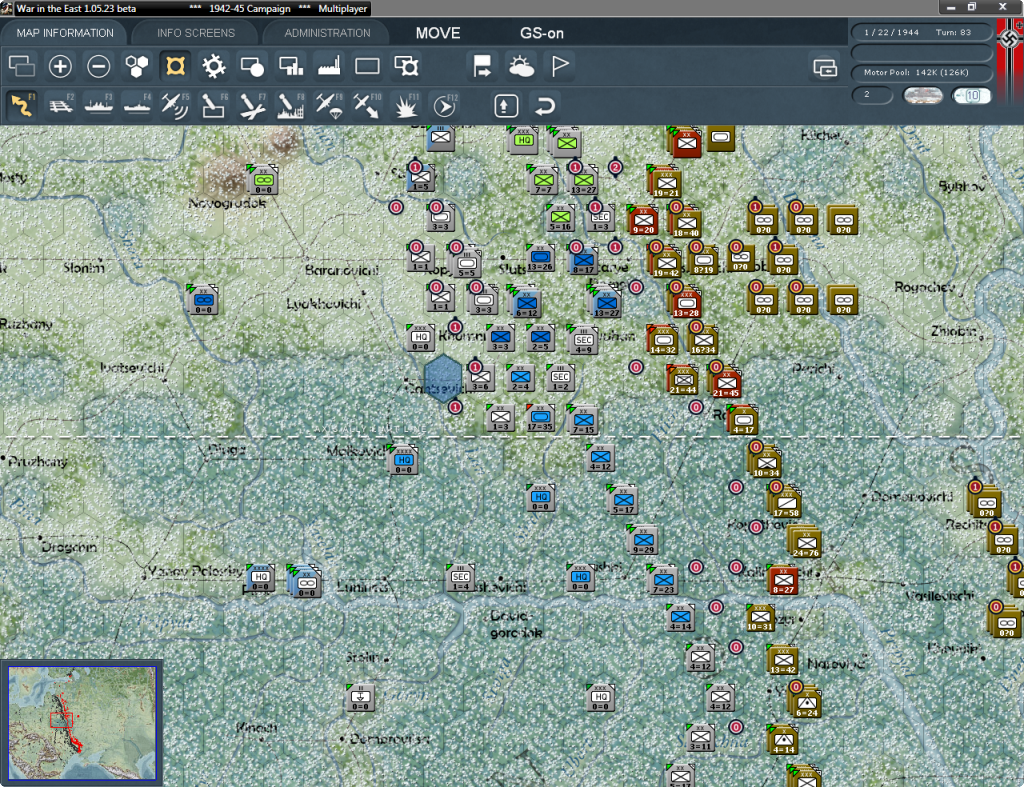This screenshot has height=787, width=1024.
Task: Click the date and turn display
Action: 921,32
